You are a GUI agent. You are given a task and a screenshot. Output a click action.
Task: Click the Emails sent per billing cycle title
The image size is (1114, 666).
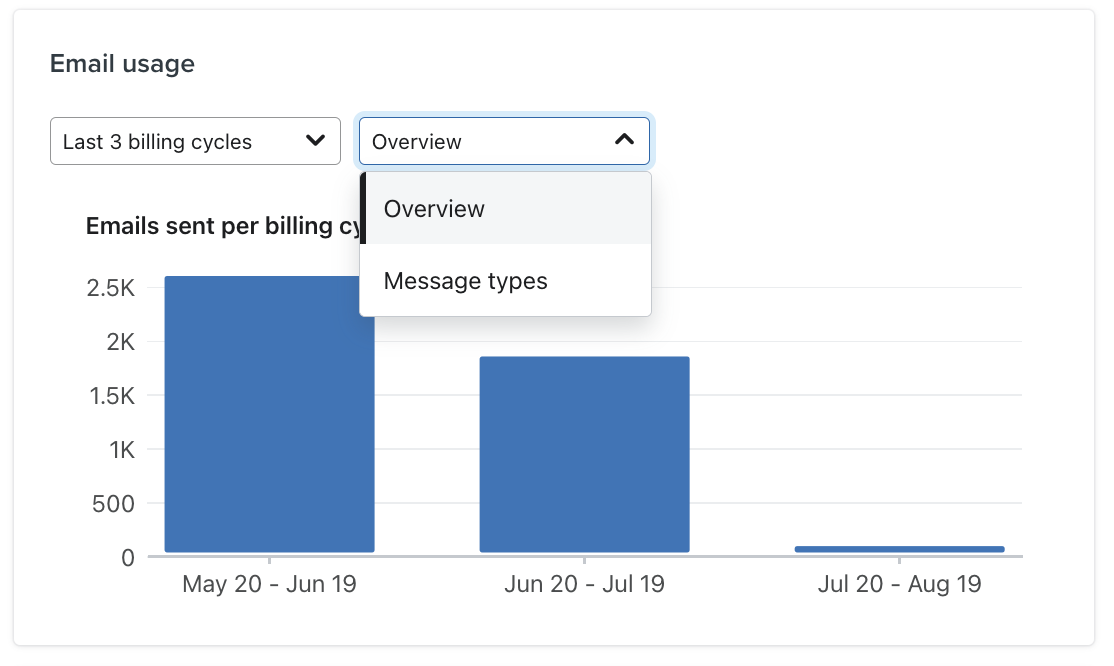pos(220,226)
